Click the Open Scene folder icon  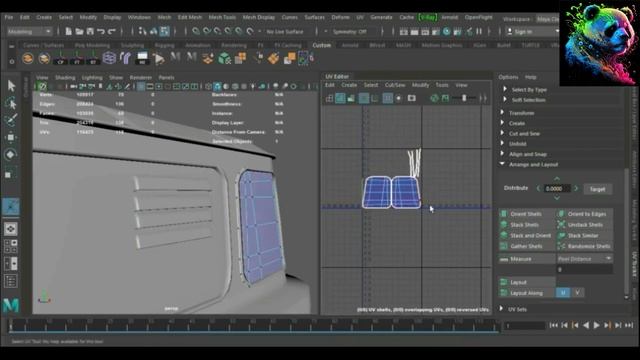(x=79, y=31)
